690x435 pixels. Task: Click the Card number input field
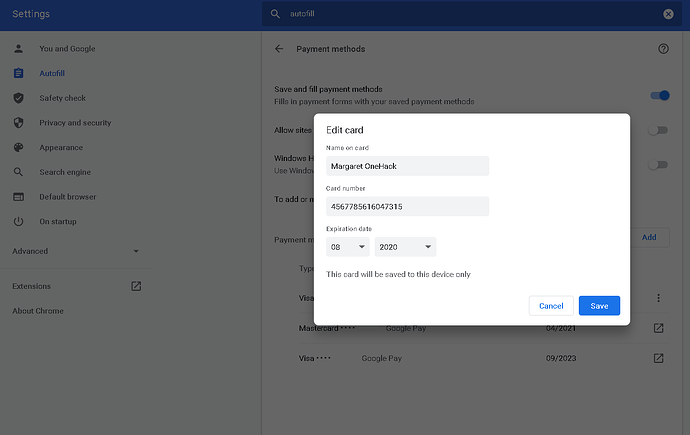(x=407, y=206)
